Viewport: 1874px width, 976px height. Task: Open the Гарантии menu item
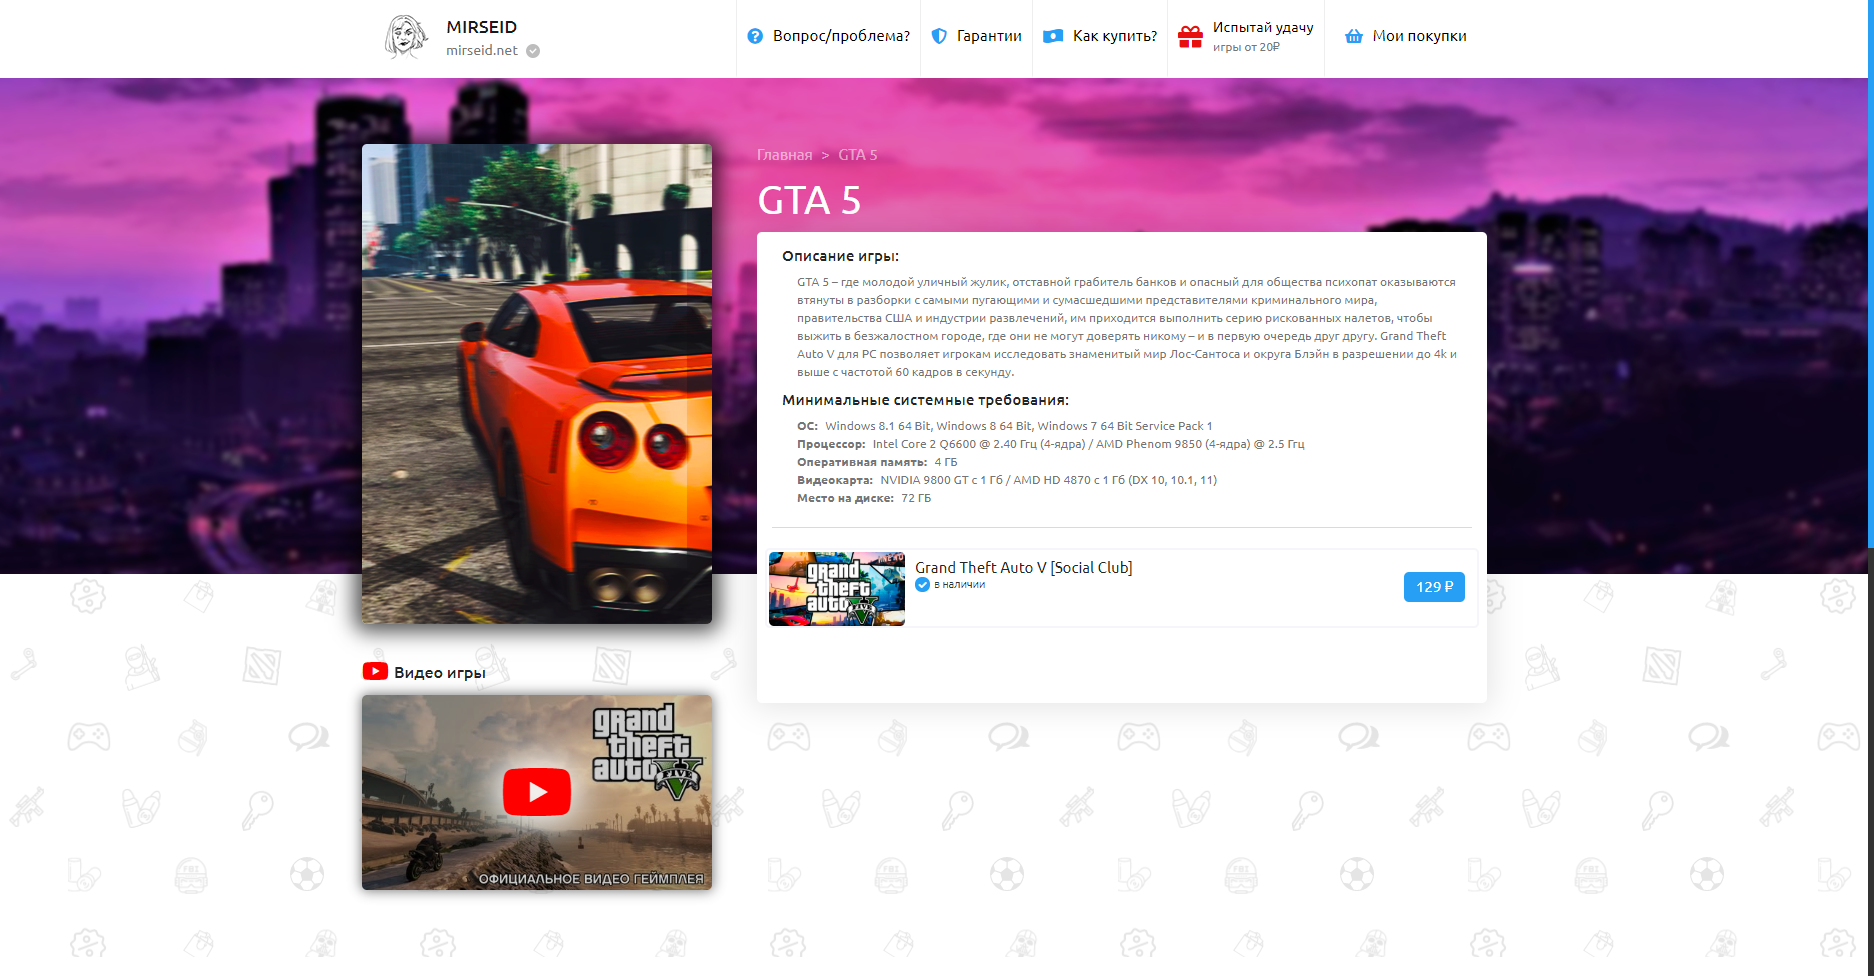pos(976,36)
